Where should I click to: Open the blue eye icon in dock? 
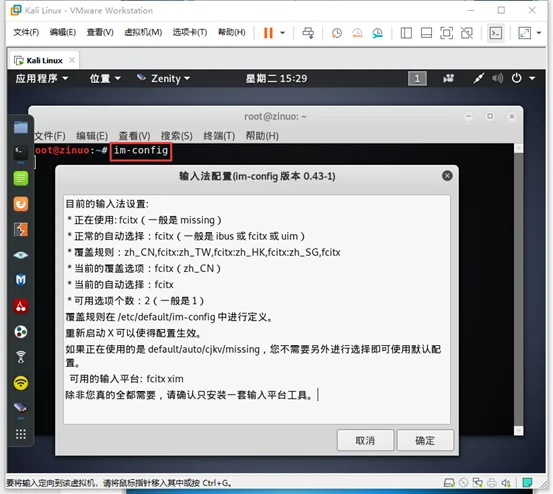[21, 255]
